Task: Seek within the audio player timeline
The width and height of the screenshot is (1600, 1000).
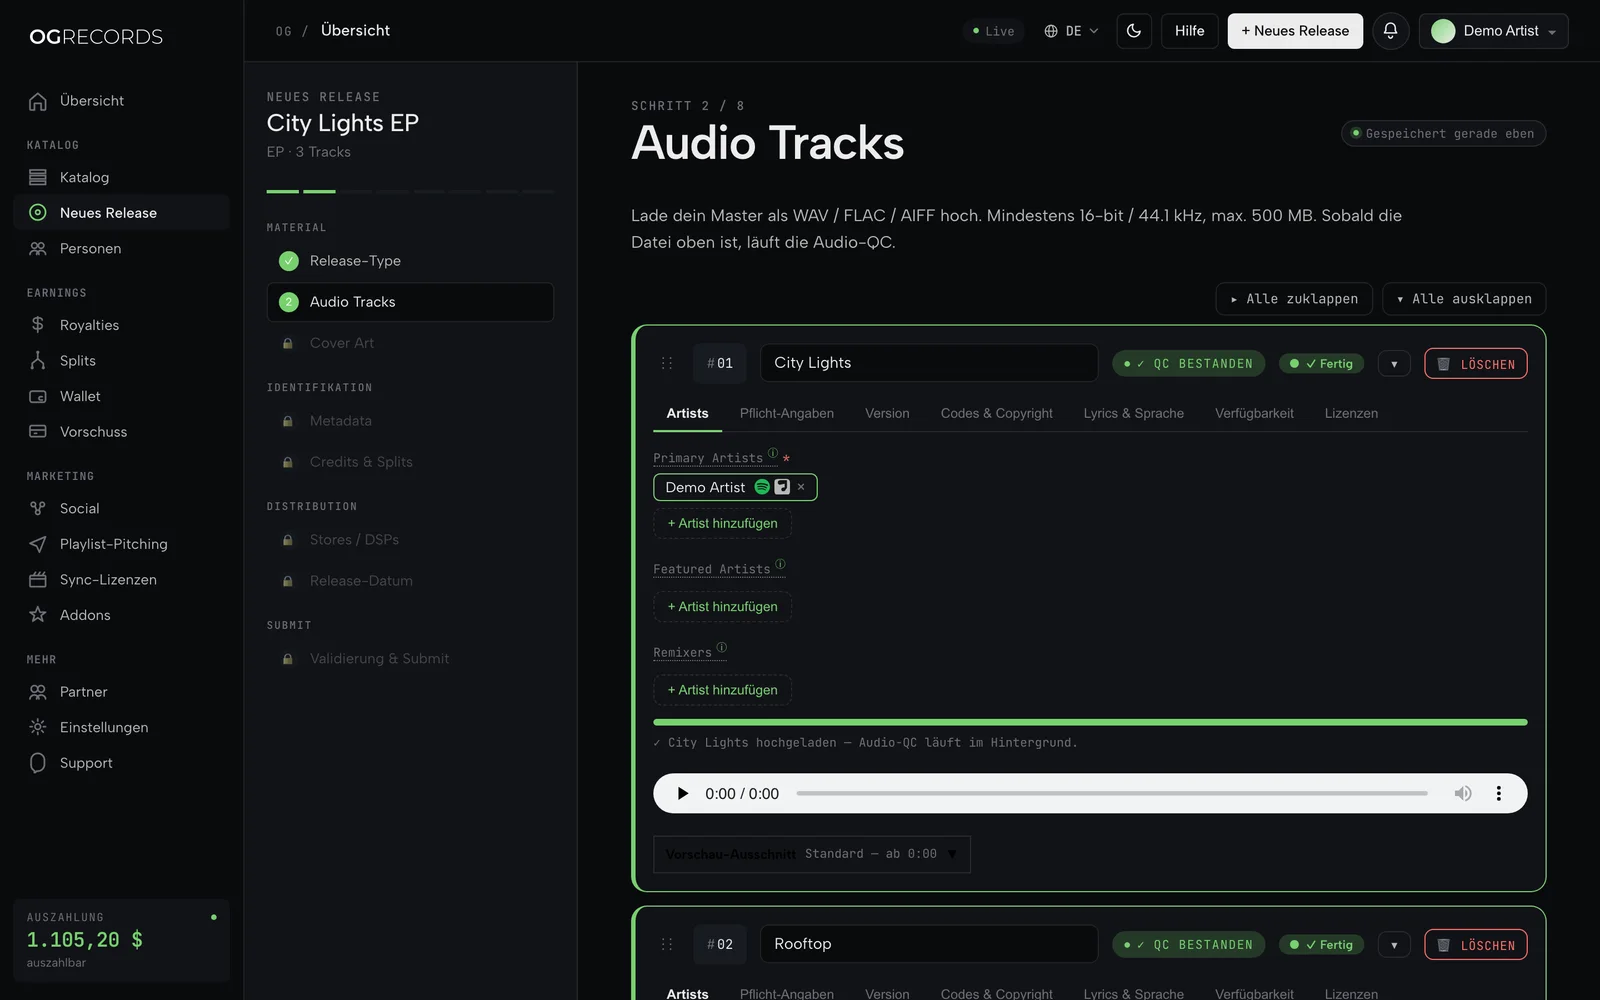Action: tap(1112, 793)
